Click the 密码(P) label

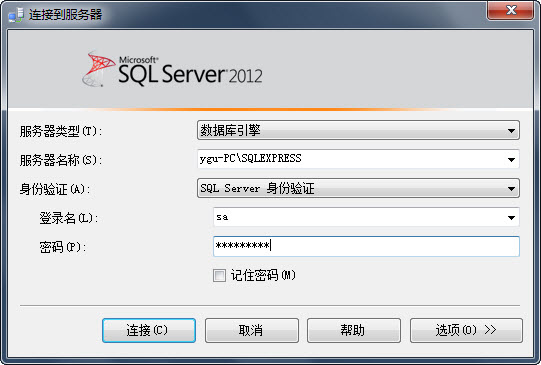point(62,247)
